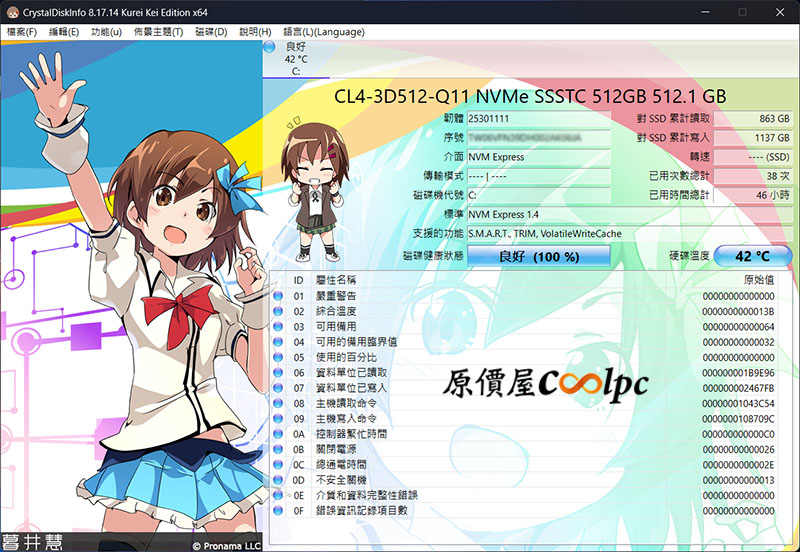Select the 不安全關機 attribute name

341,480
